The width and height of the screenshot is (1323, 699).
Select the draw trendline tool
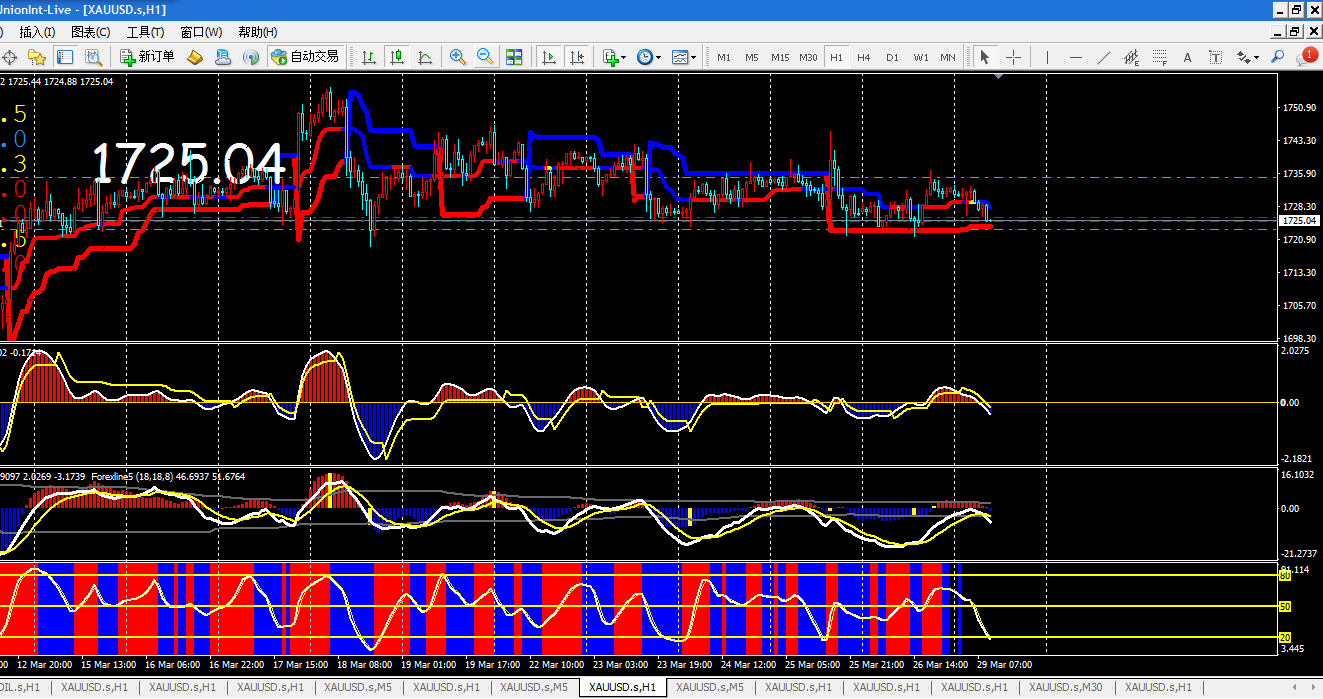click(x=1104, y=57)
